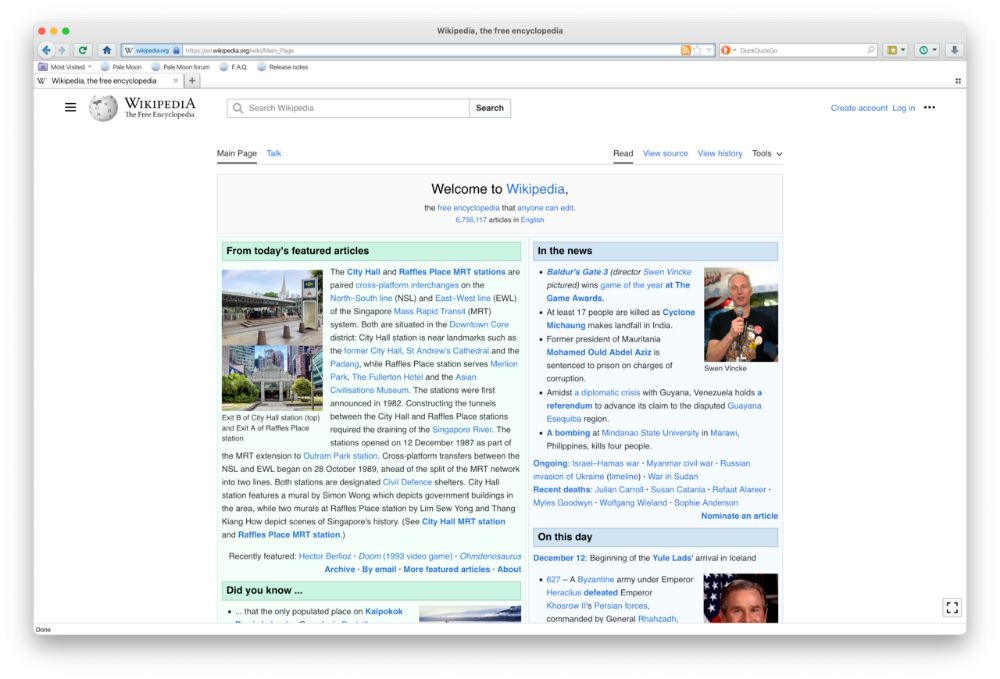Open the three-dot personal tools menu

pyautogui.click(x=930, y=108)
